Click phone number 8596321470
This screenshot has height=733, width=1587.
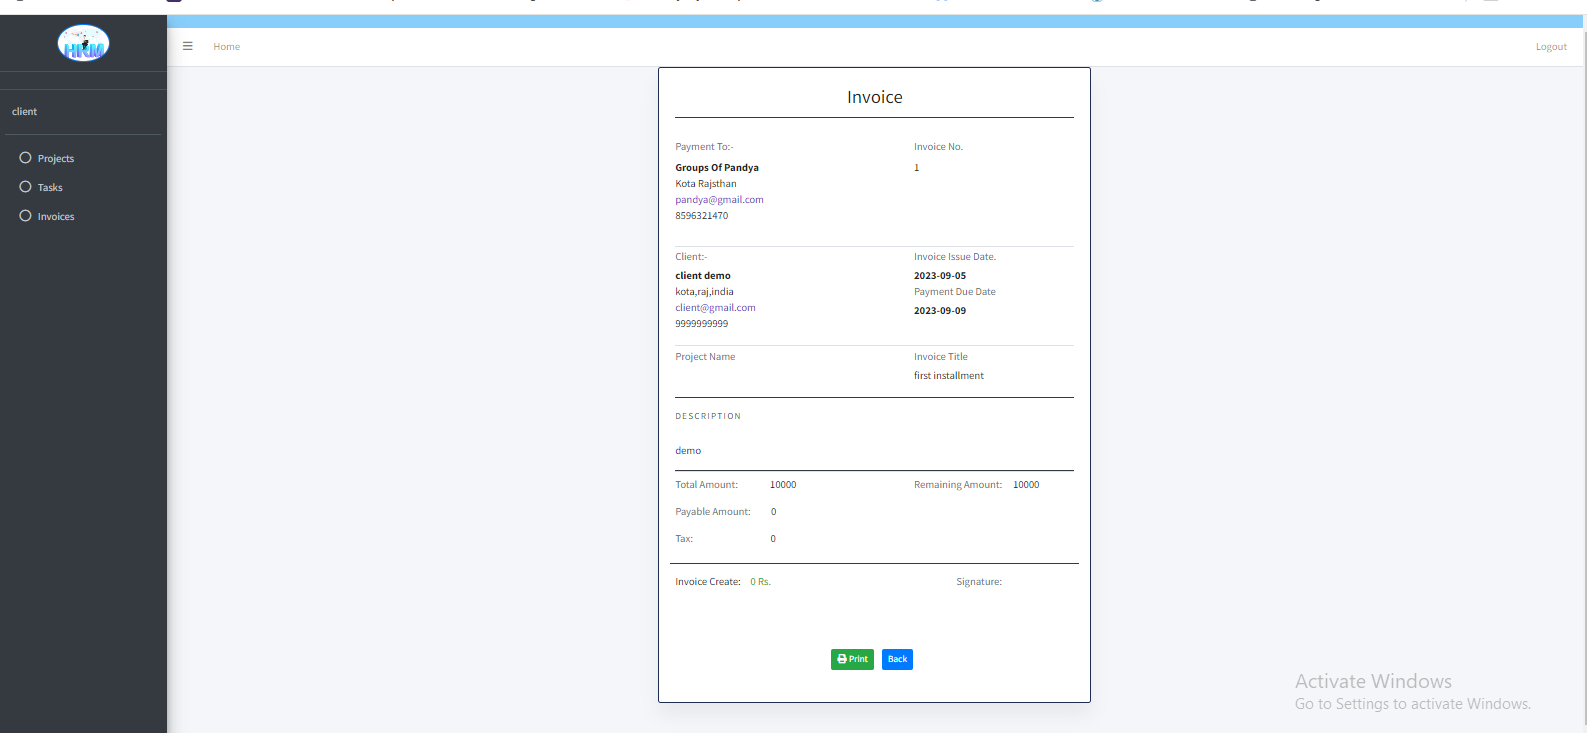click(x=702, y=216)
